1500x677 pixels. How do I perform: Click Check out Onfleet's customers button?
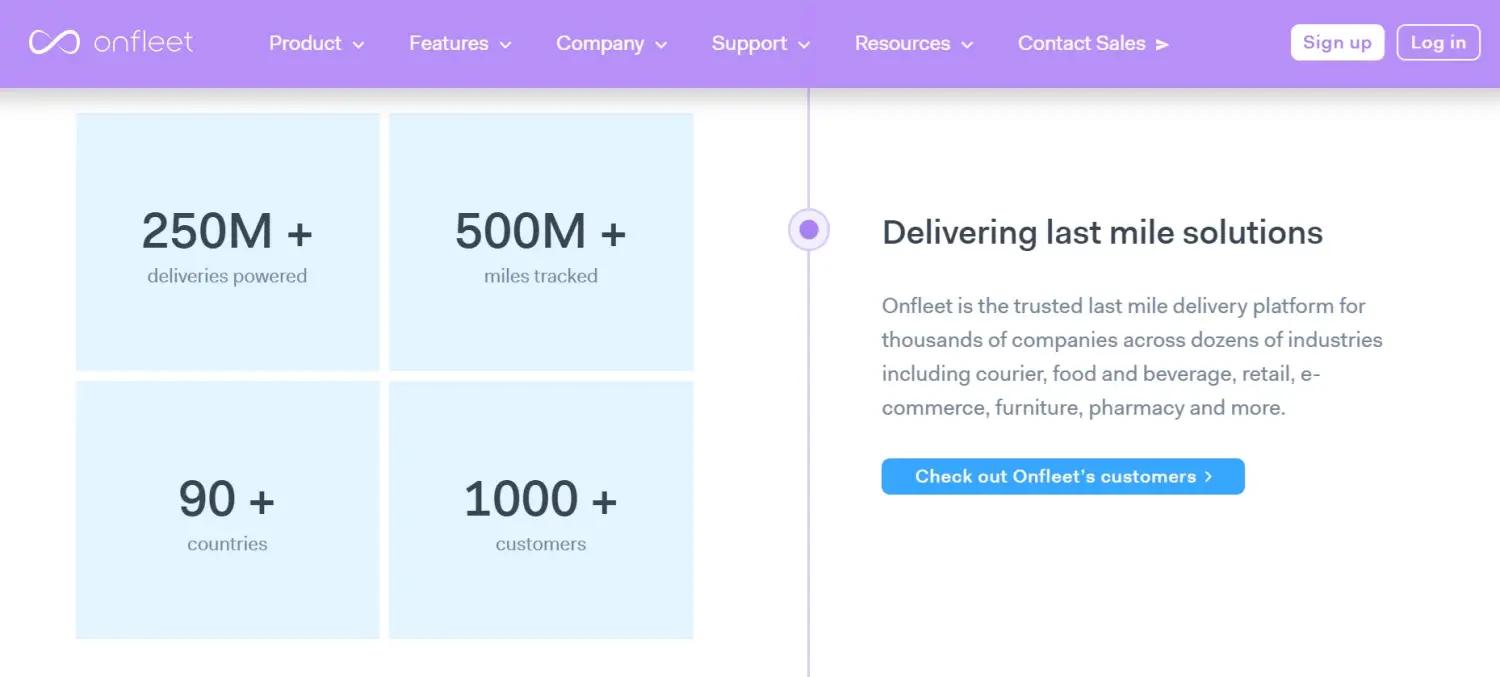pyautogui.click(x=1063, y=476)
